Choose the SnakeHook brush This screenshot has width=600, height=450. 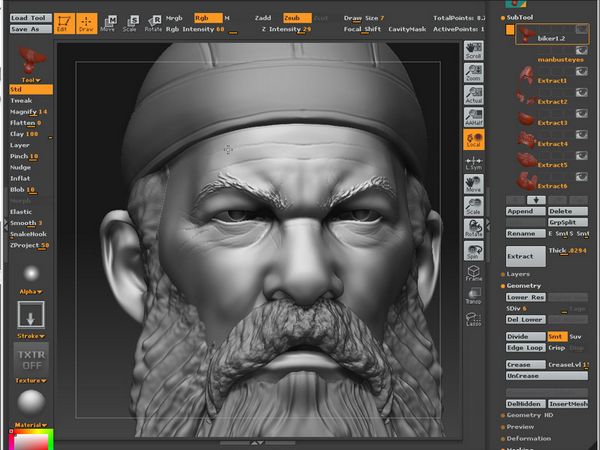click(27, 234)
